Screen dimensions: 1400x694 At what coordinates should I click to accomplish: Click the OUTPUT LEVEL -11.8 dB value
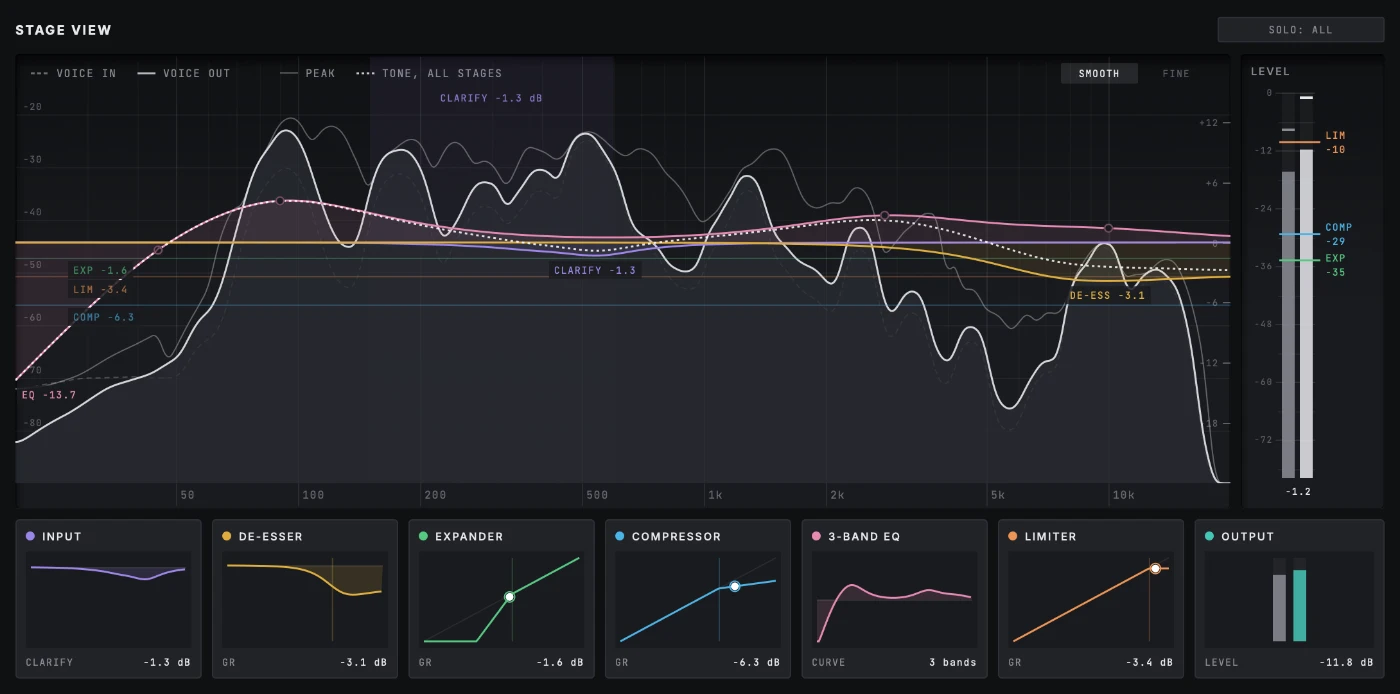tap(1347, 662)
